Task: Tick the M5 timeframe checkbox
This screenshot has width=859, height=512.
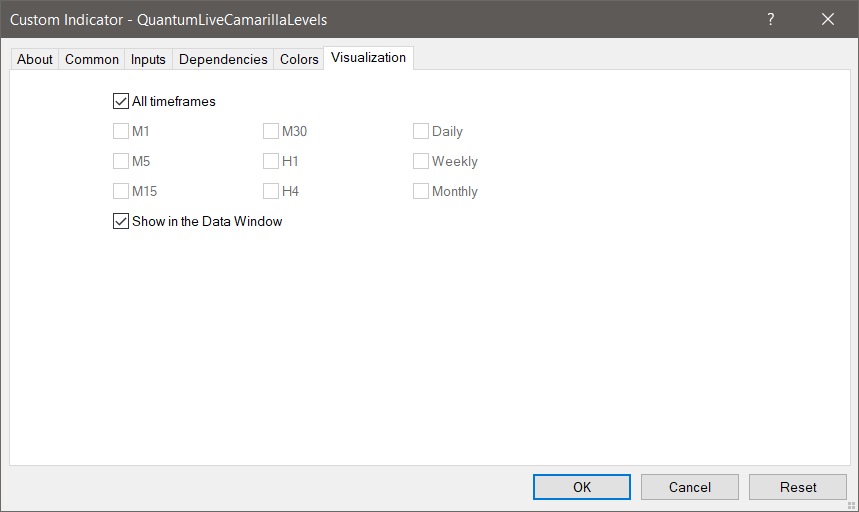Action: point(121,161)
